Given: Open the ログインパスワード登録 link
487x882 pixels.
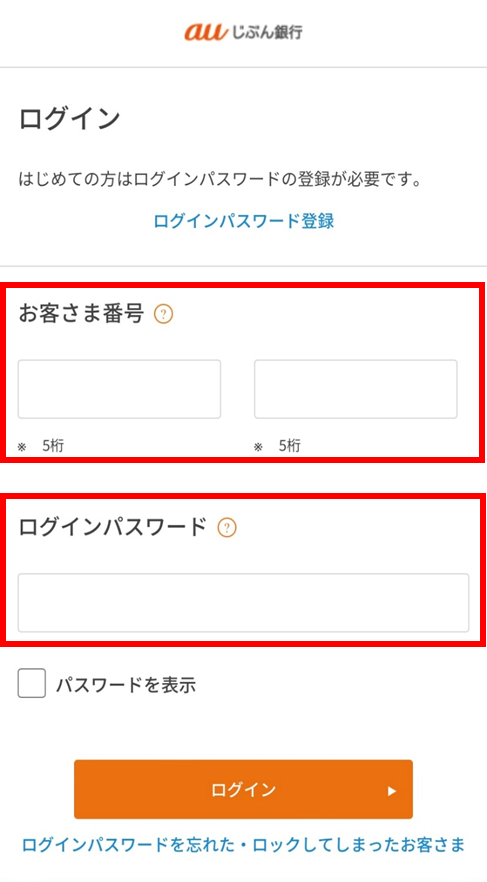Looking at the screenshot, I should point(244,220).
